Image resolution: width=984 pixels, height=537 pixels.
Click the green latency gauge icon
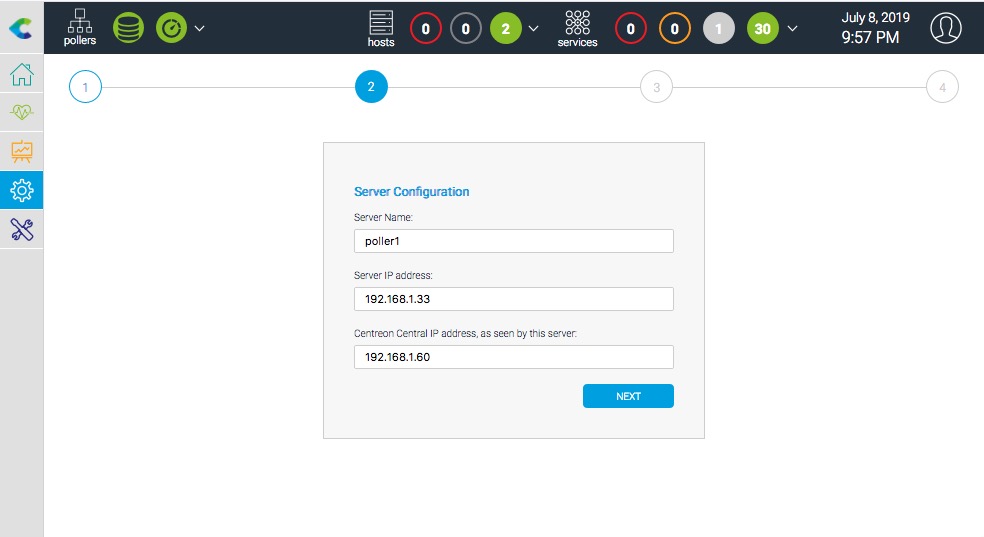[171, 28]
